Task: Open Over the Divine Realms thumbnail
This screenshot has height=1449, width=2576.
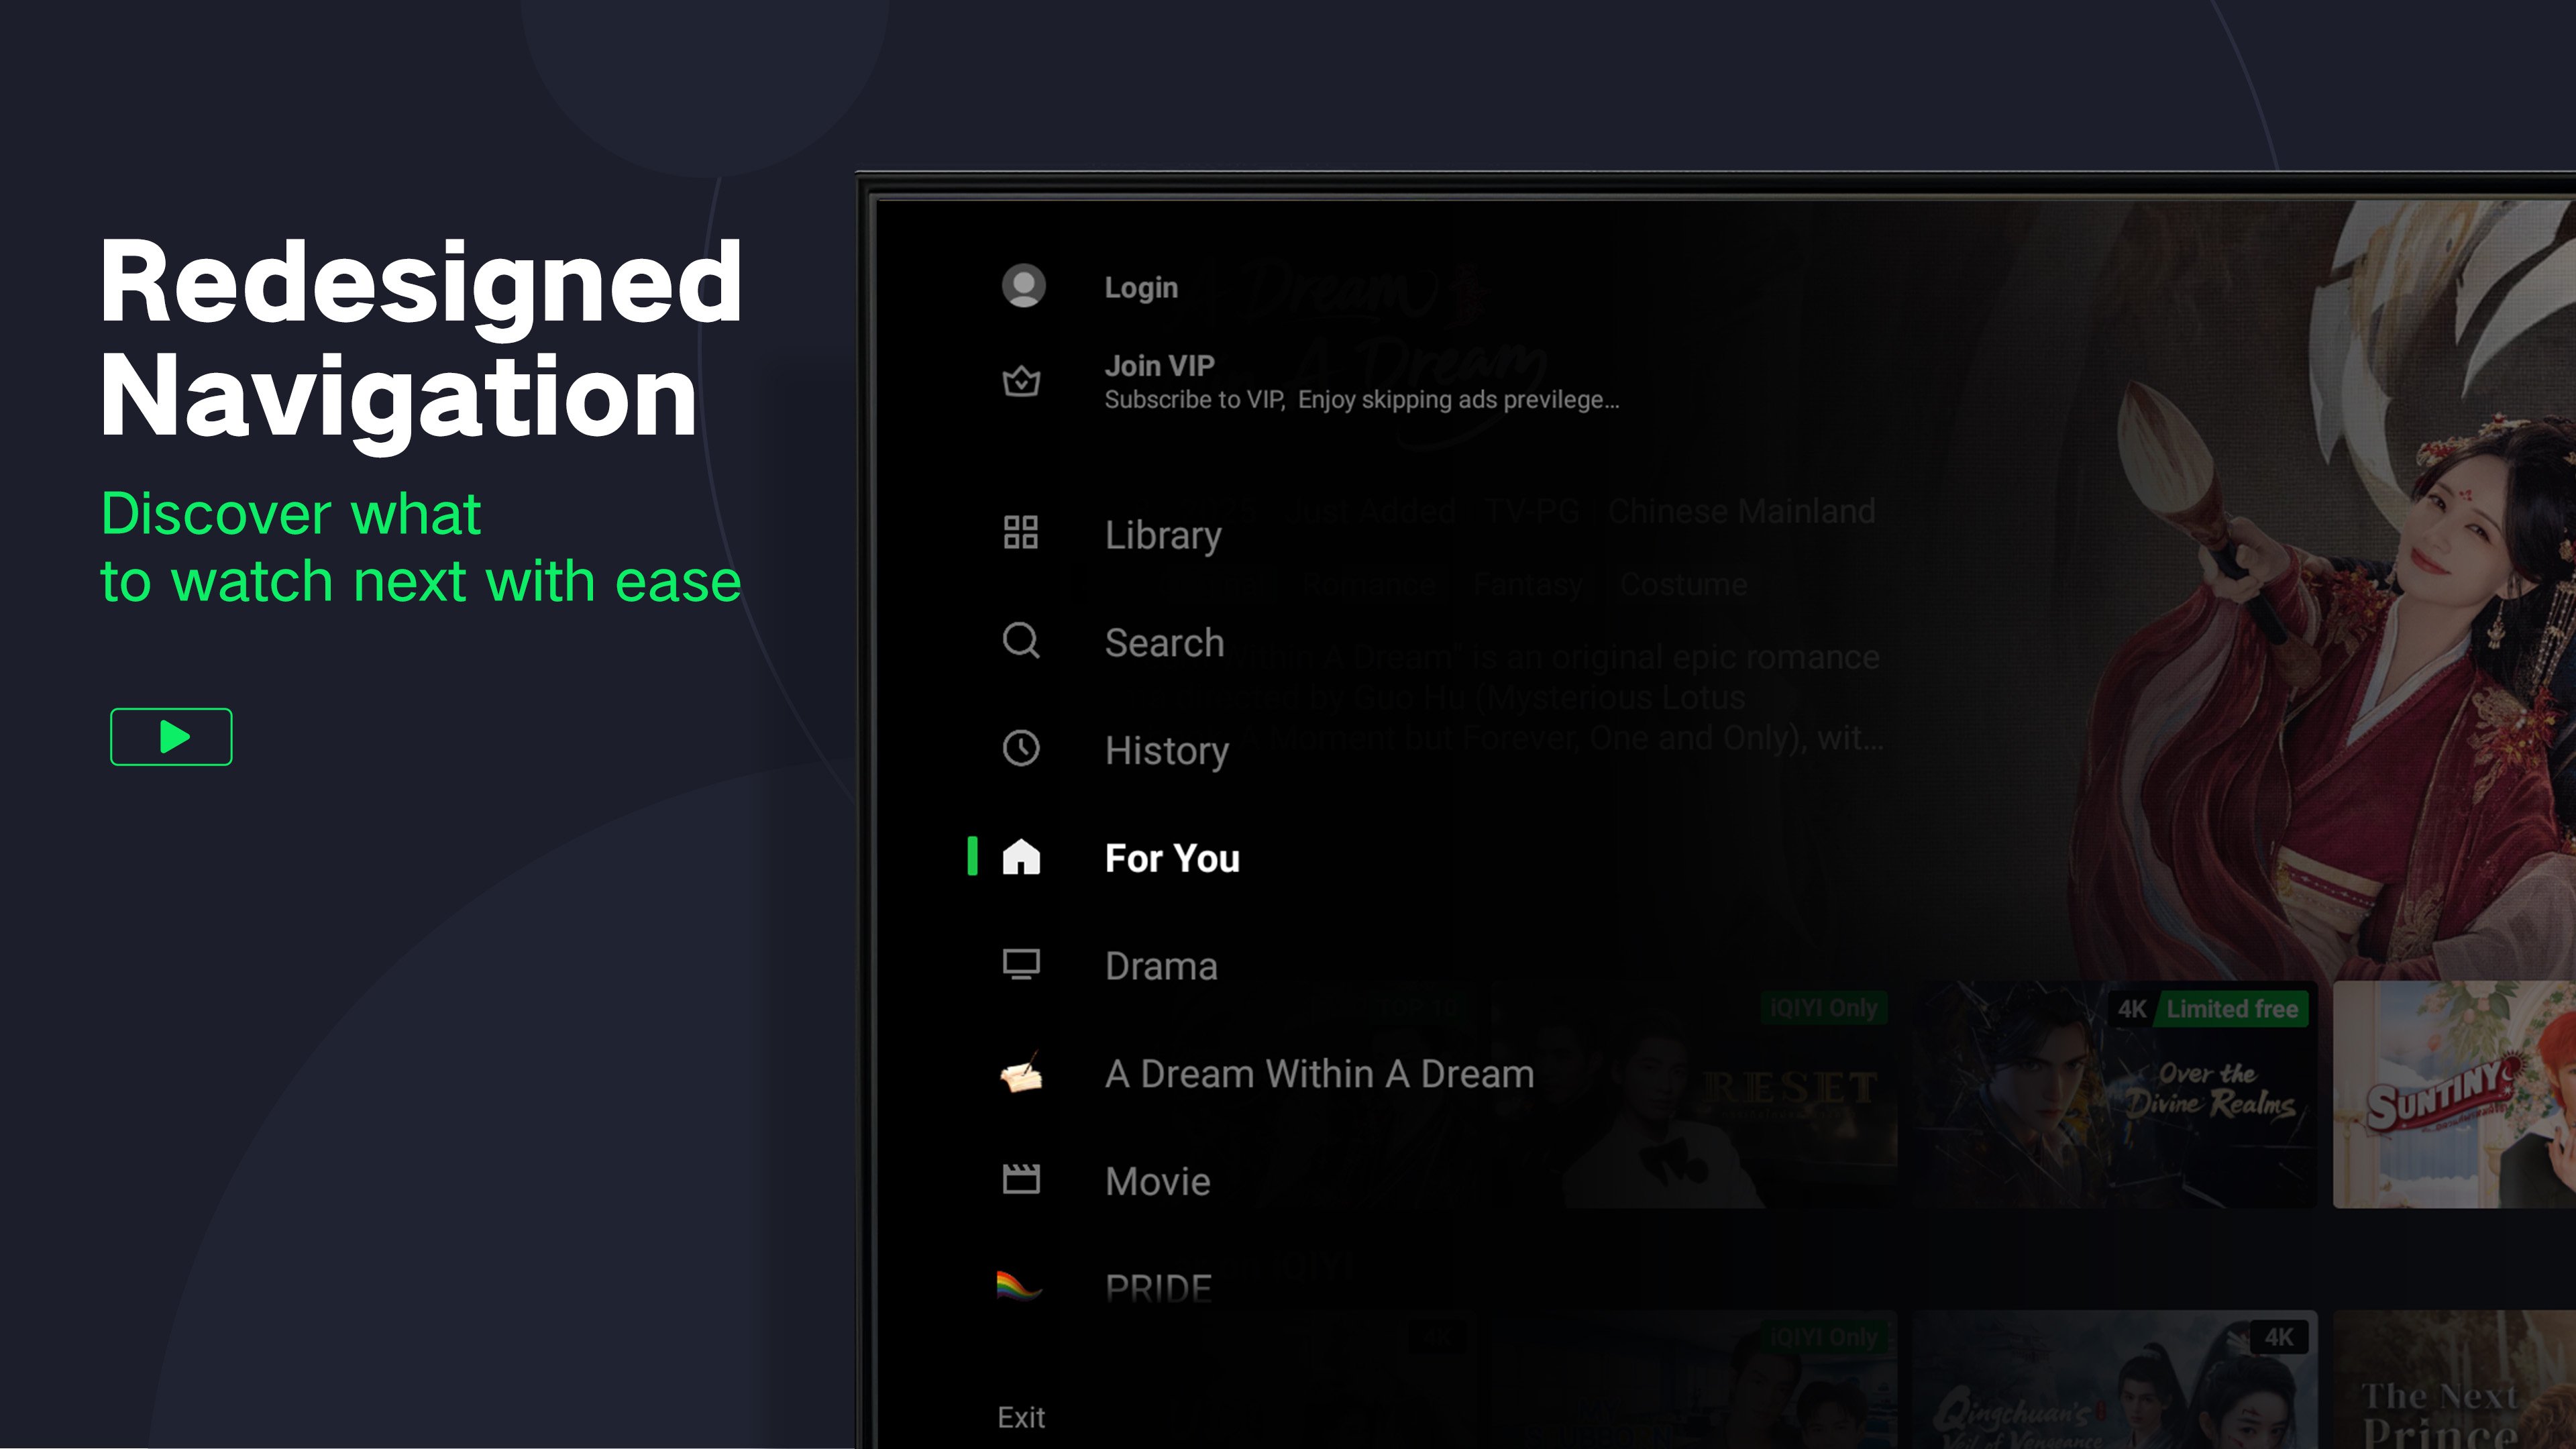Action: coord(2114,1095)
